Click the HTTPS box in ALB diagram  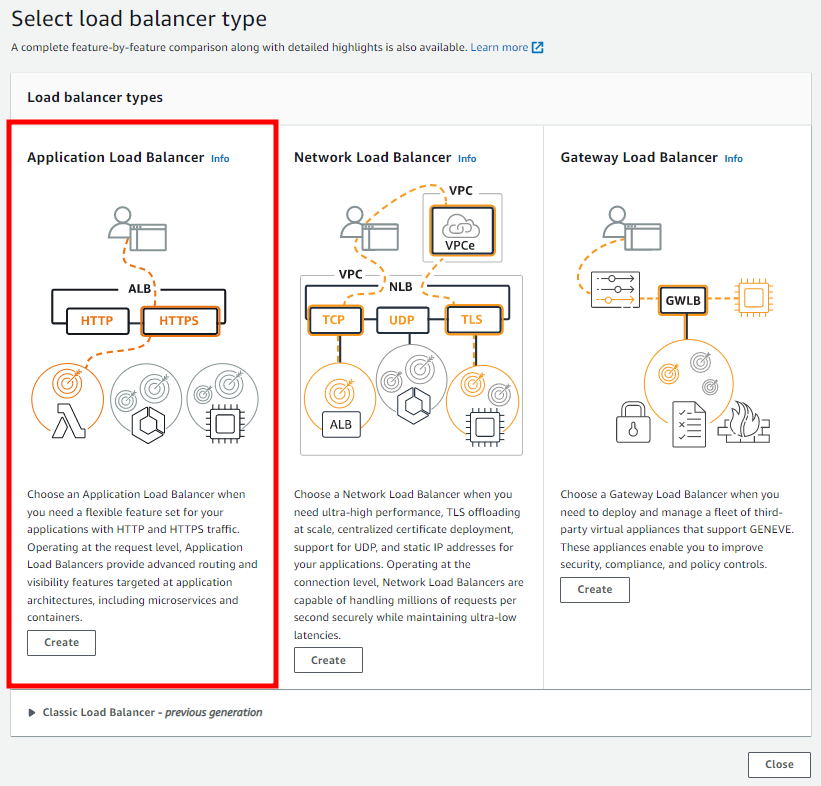(180, 320)
